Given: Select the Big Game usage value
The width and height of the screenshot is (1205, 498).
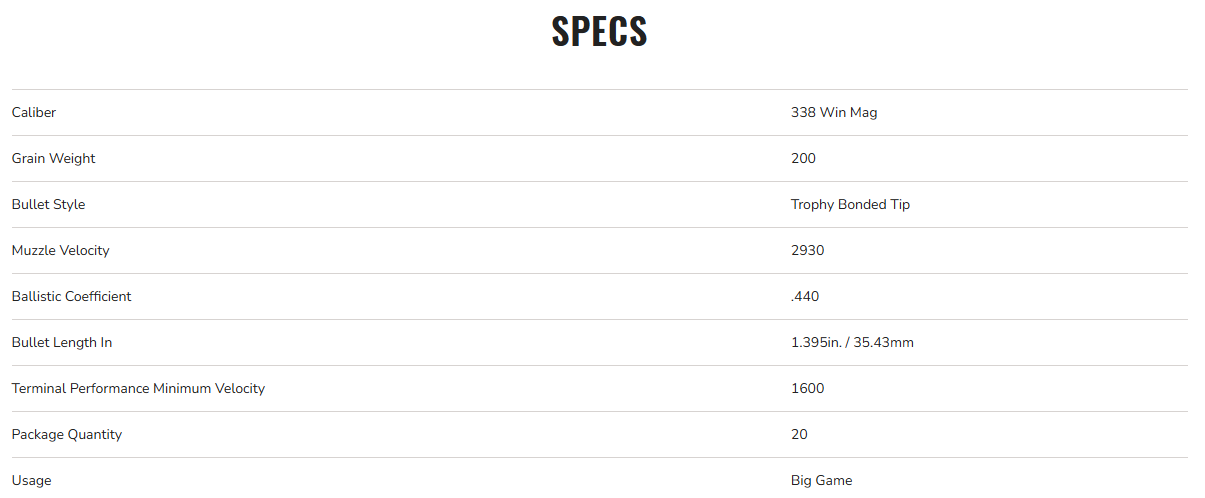Looking at the screenshot, I should click(x=821, y=481).
